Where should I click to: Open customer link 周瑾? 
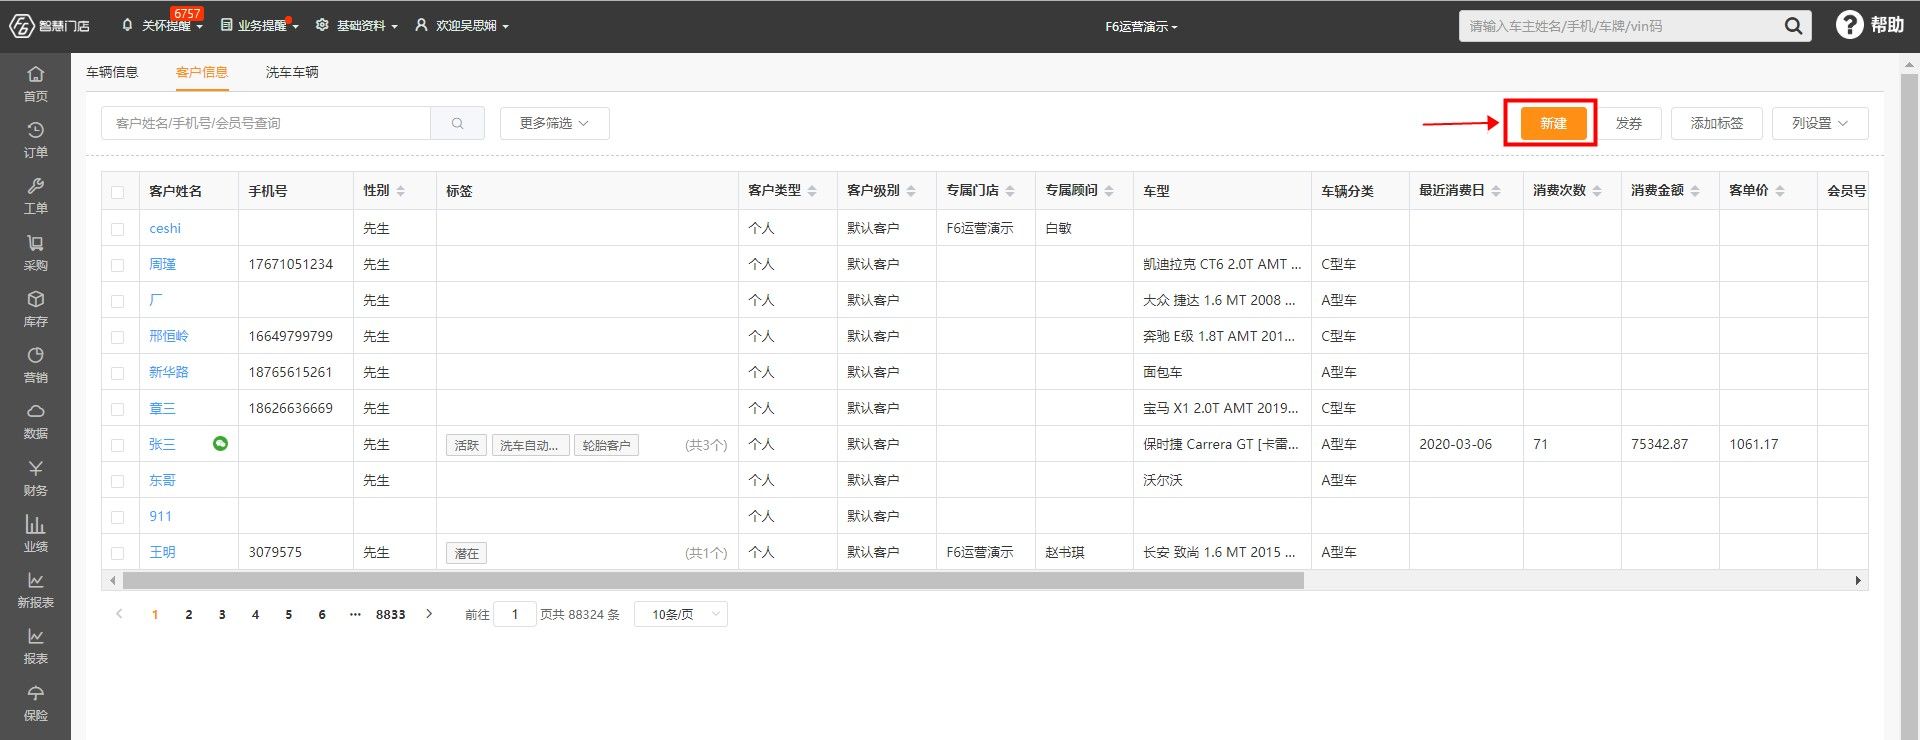tap(162, 264)
